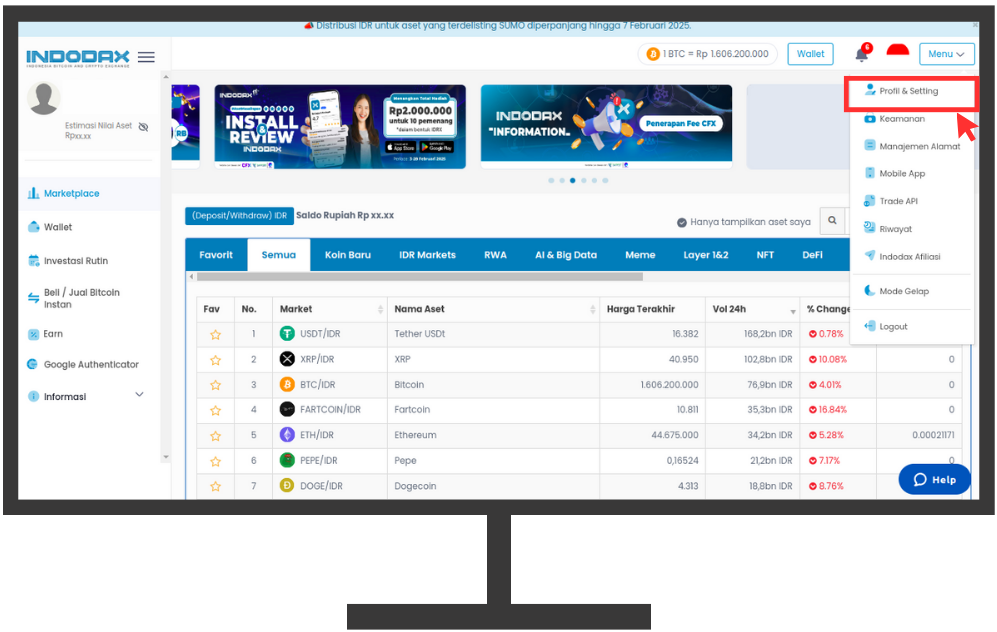Sort table by Vol 24h column
Image resolution: width=997 pixels, height=632 pixels.
[x=752, y=309]
